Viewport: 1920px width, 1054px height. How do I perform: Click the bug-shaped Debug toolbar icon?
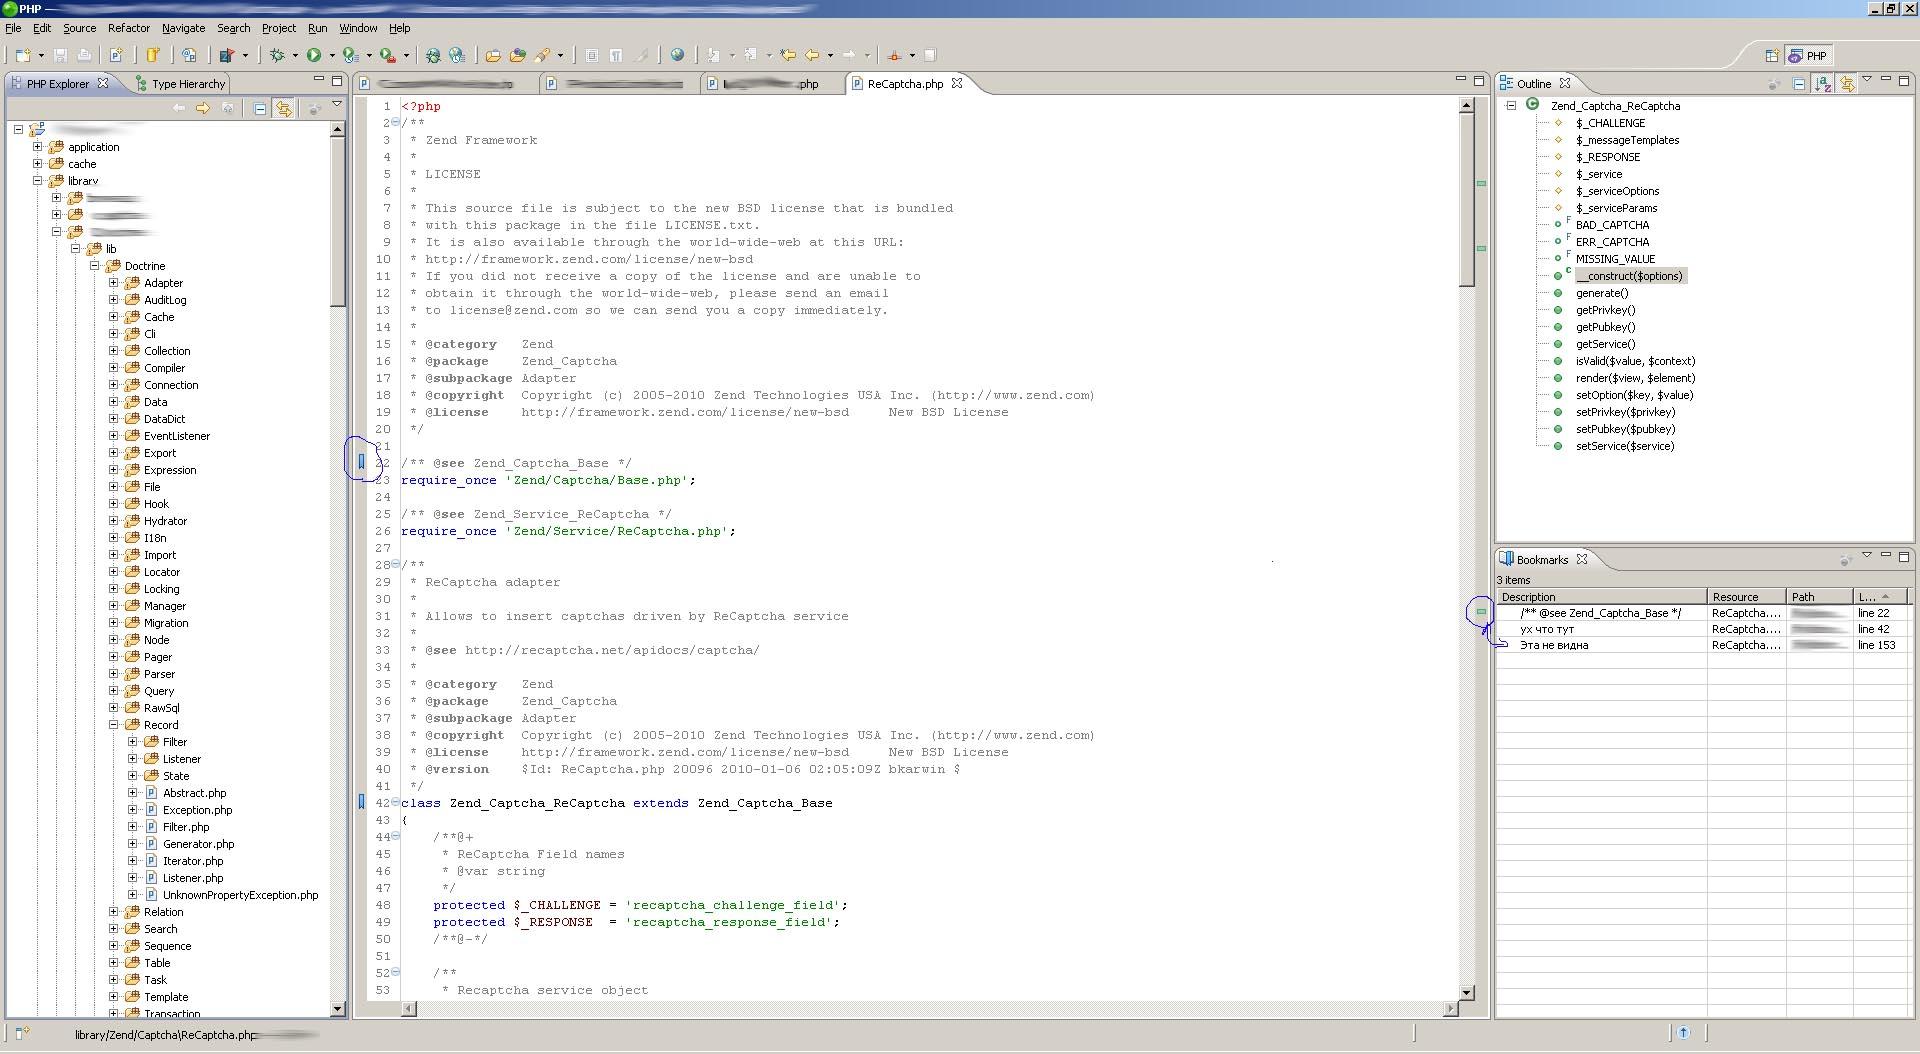click(x=278, y=56)
